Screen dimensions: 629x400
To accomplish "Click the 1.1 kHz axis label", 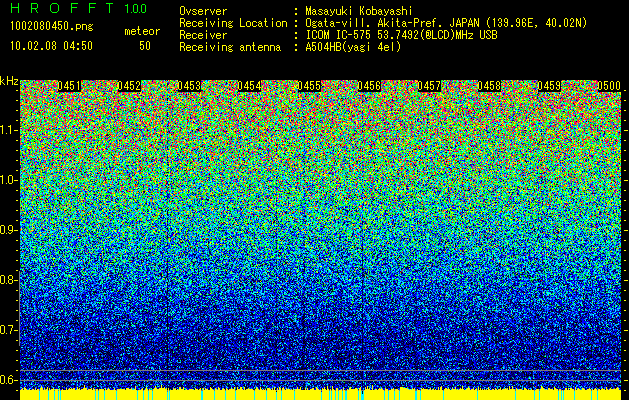I will click(8, 130).
